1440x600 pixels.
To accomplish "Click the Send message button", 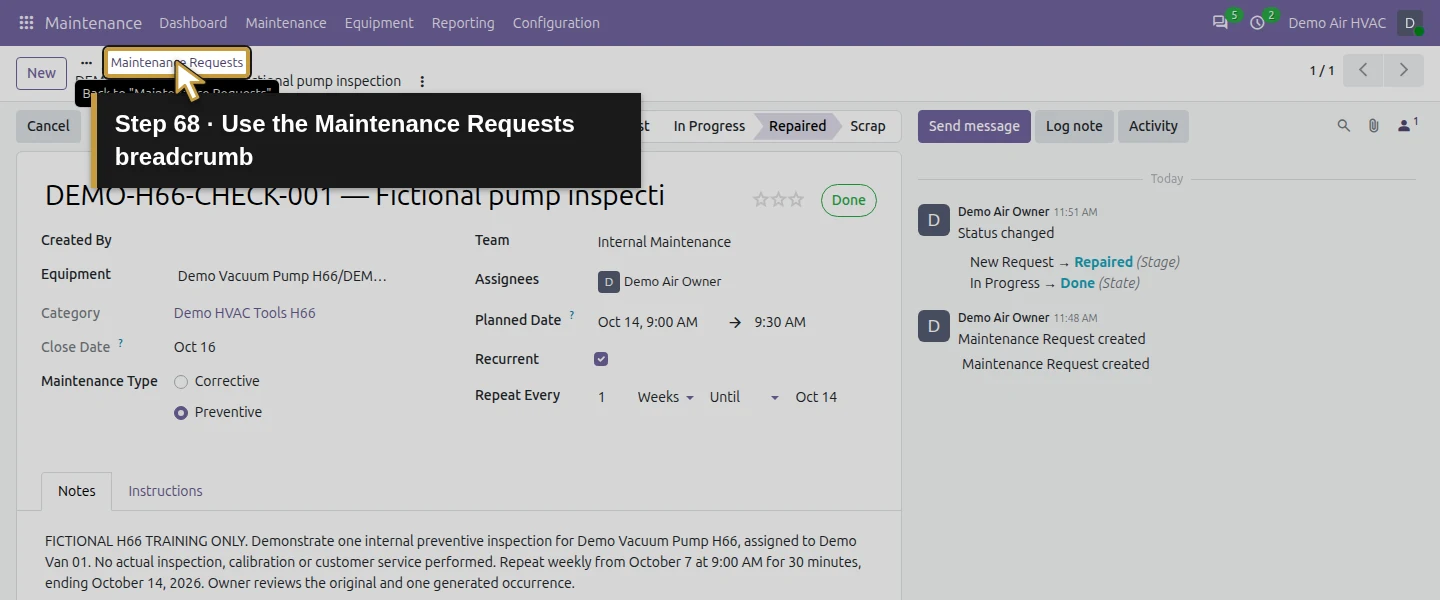I will [974, 126].
